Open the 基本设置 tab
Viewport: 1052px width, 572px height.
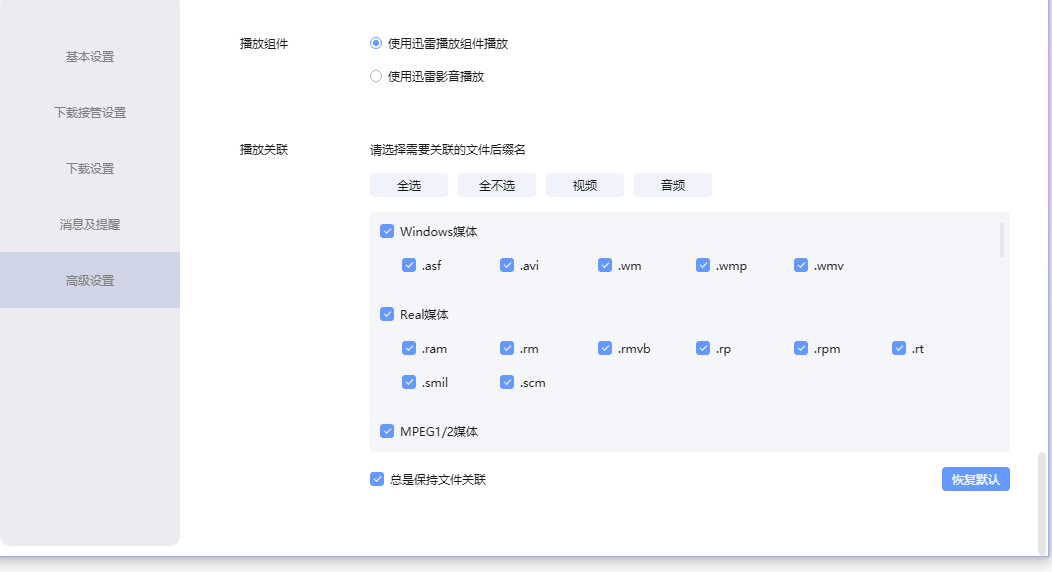coord(90,57)
